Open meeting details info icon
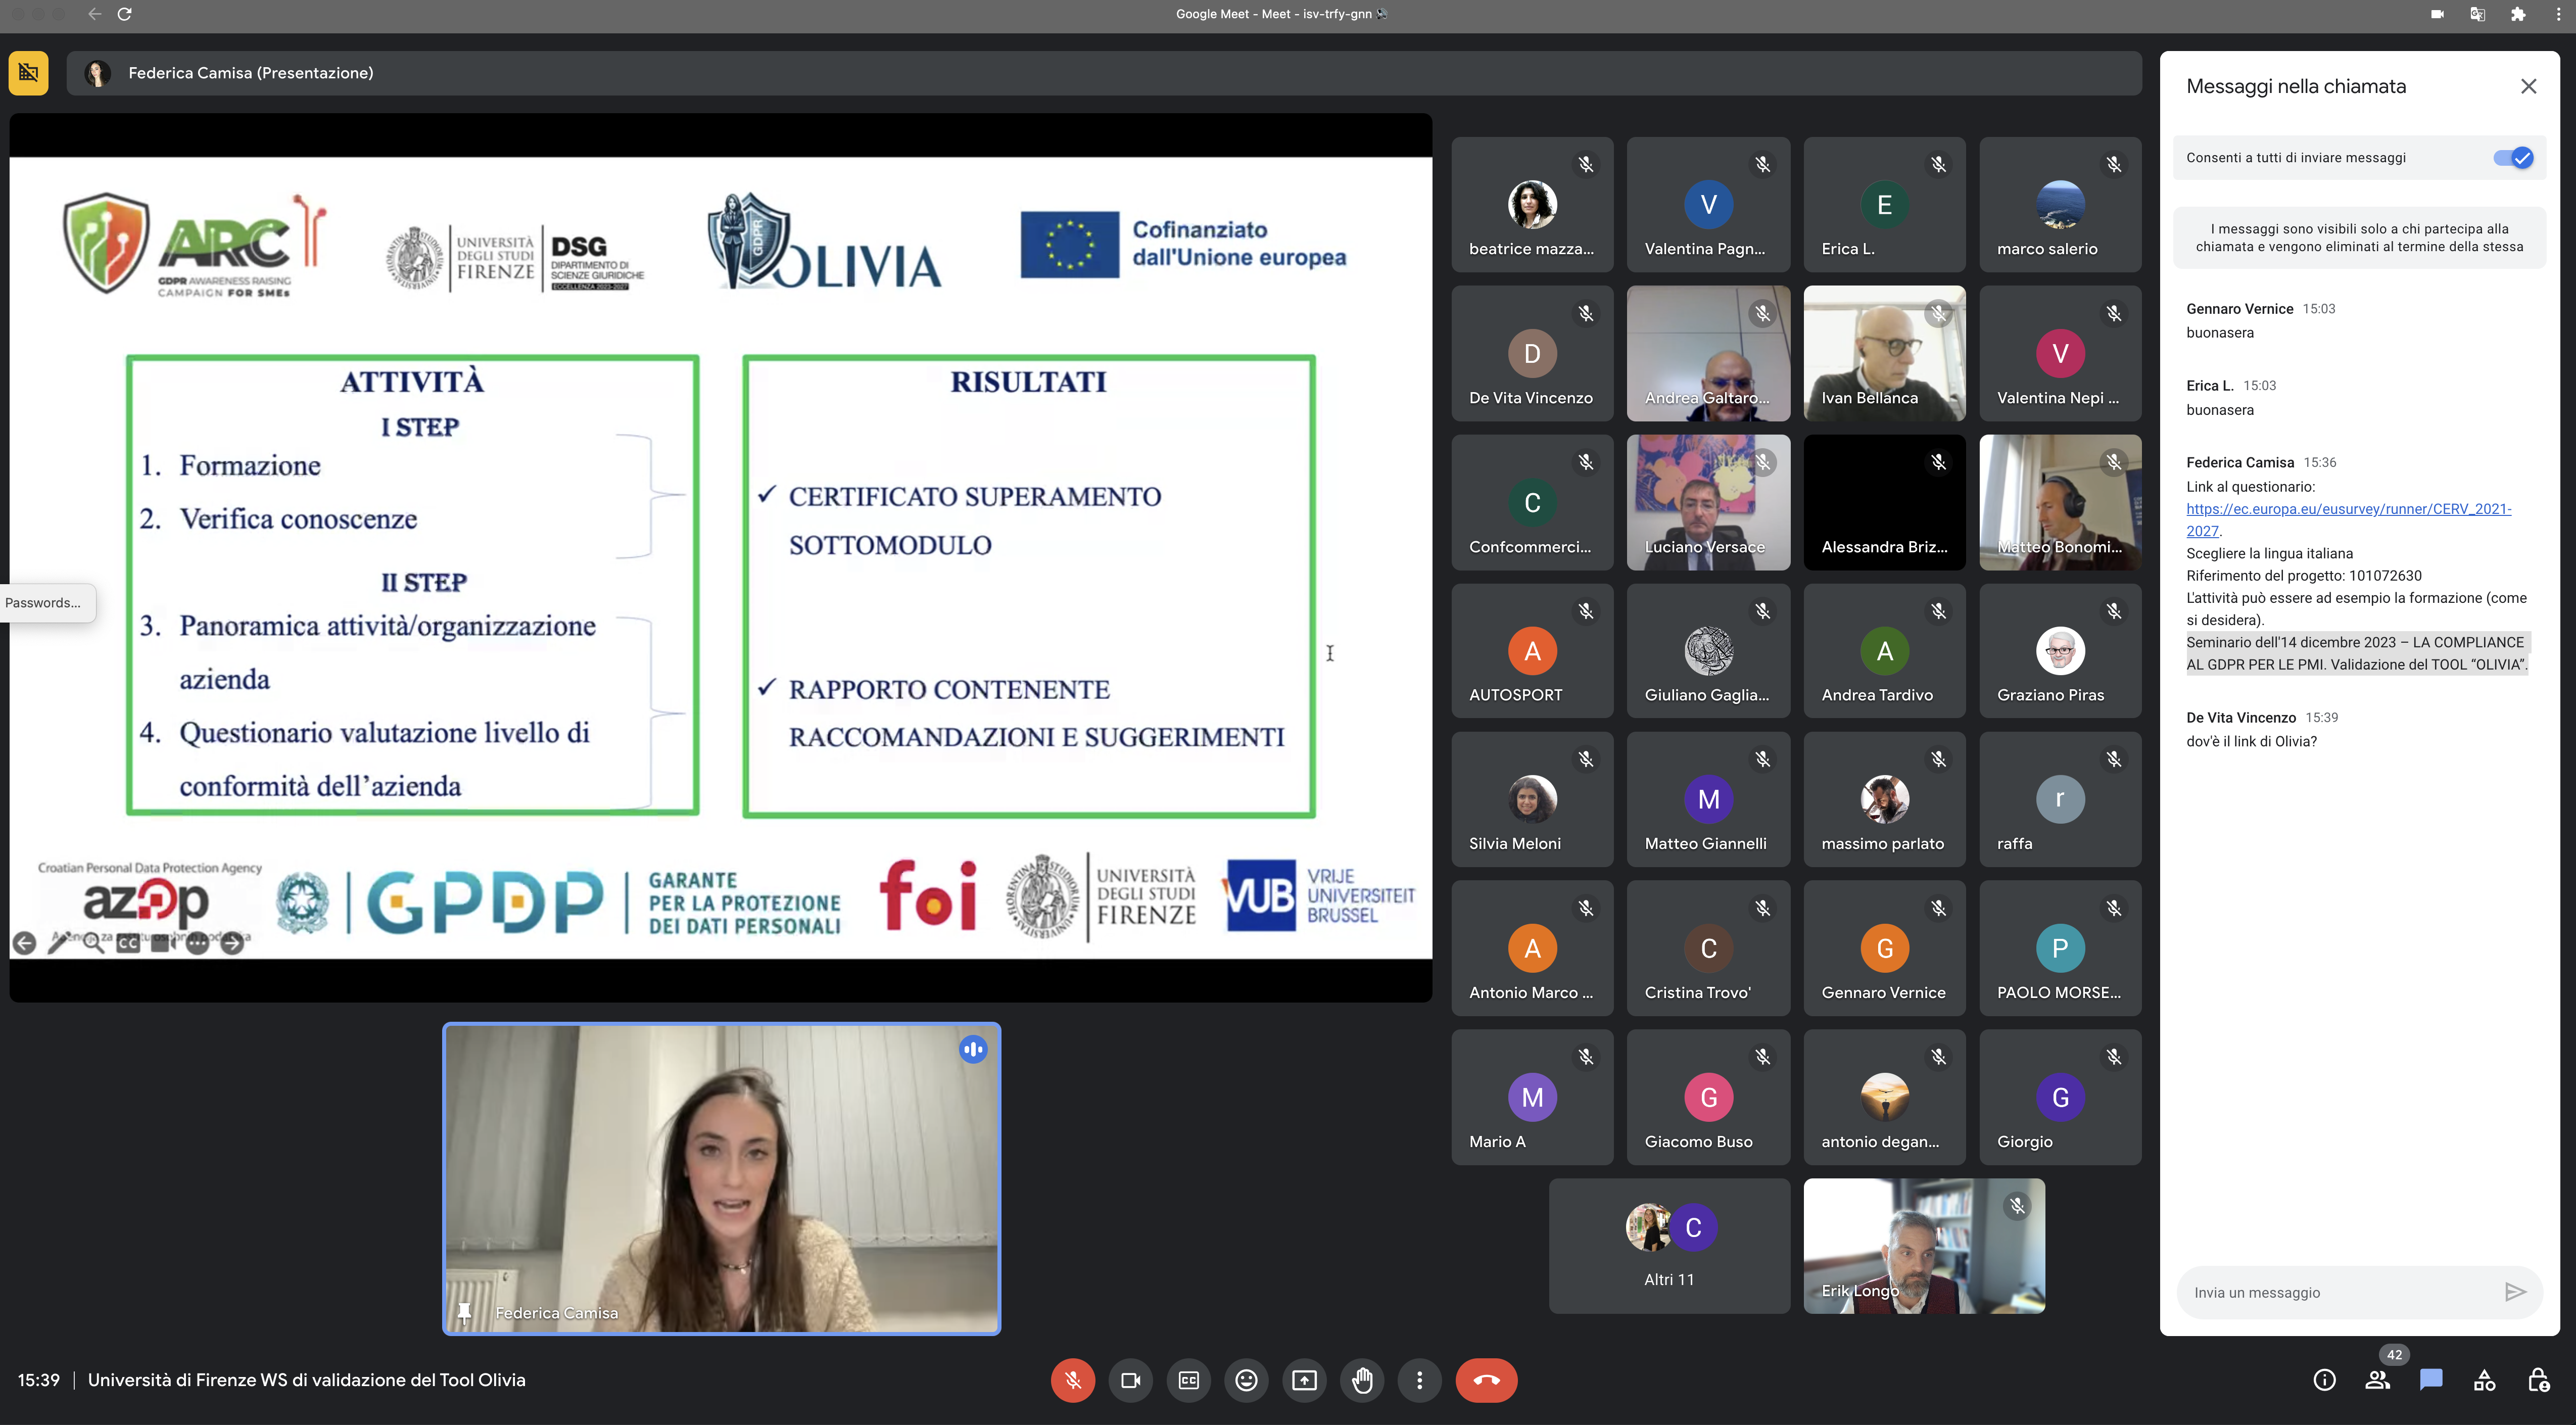Screen dimensions: 2576x1425 pos(2324,1380)
